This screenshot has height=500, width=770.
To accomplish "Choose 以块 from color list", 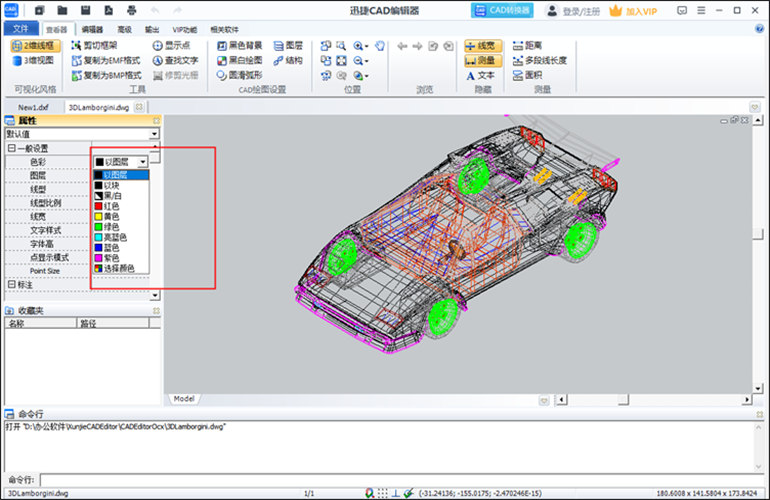I will [x=121, y=185].
